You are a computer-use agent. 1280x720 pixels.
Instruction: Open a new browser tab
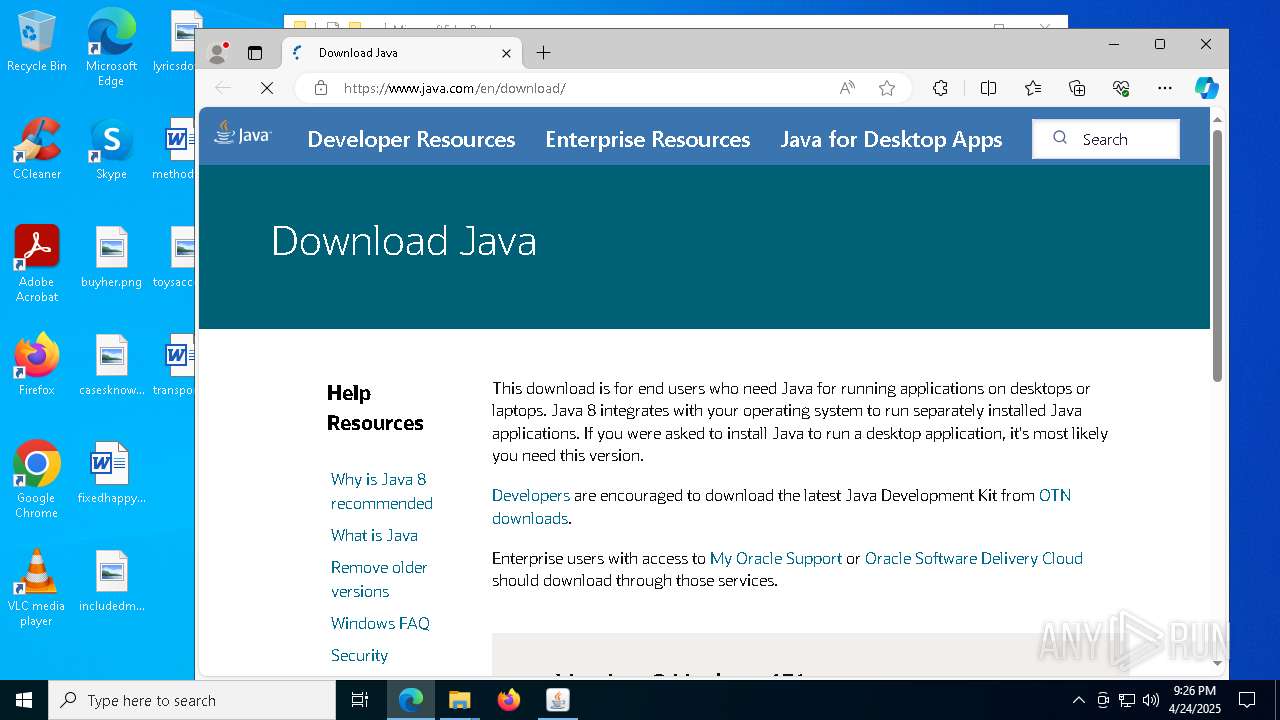543,53
